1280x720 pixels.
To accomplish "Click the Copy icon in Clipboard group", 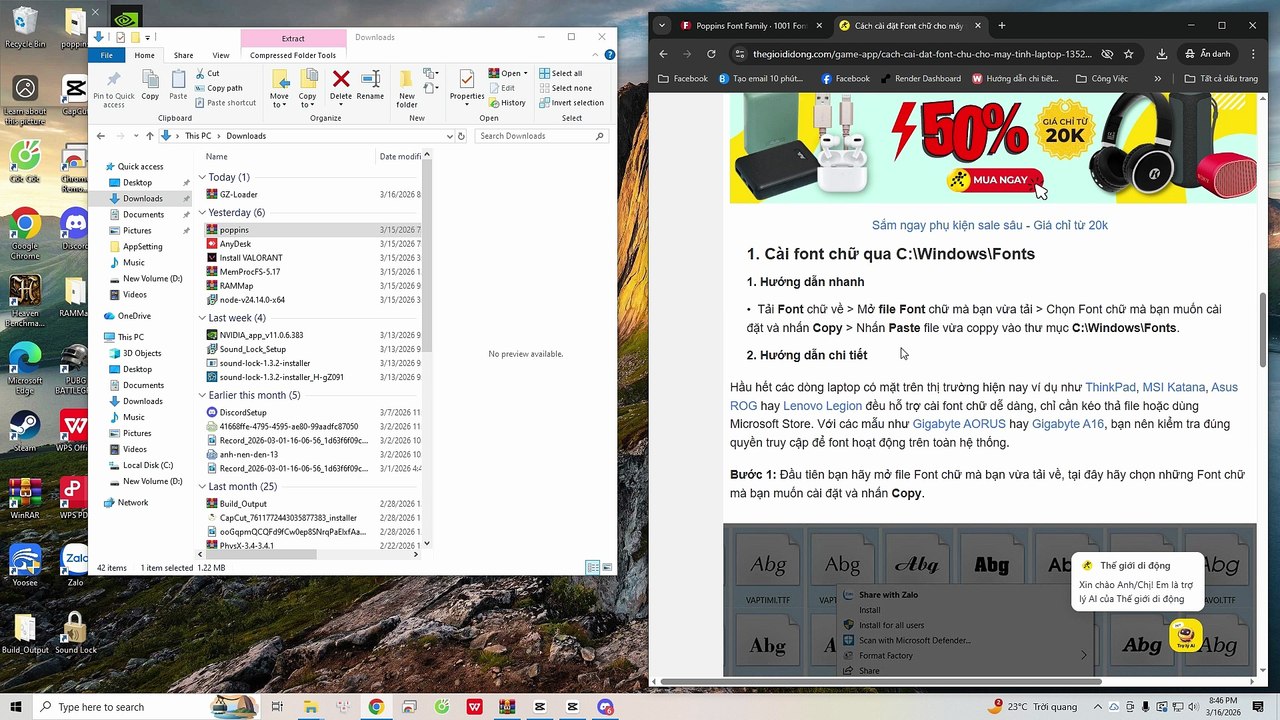I will point(150,86).
